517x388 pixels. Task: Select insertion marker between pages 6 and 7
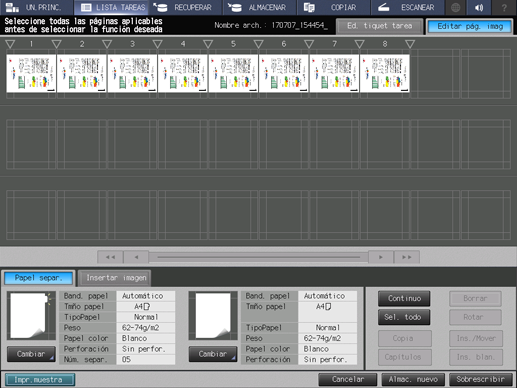[x=309, y=44]
